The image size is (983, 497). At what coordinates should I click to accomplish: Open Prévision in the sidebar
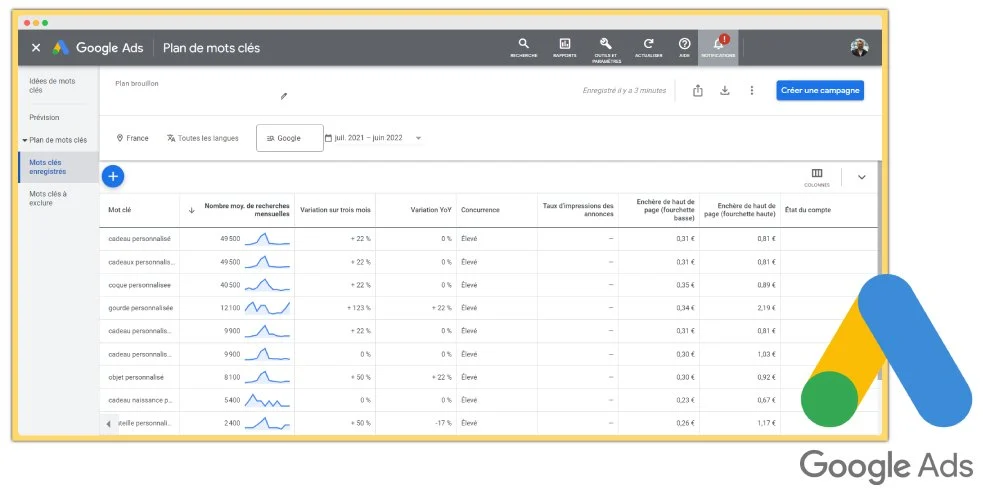(45, 117)
